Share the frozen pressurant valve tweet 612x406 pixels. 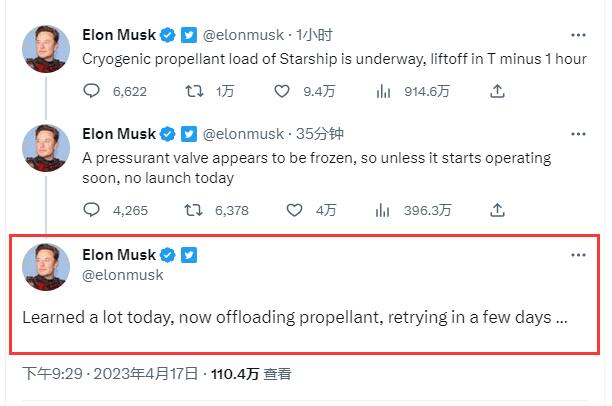tap(497, 210)
